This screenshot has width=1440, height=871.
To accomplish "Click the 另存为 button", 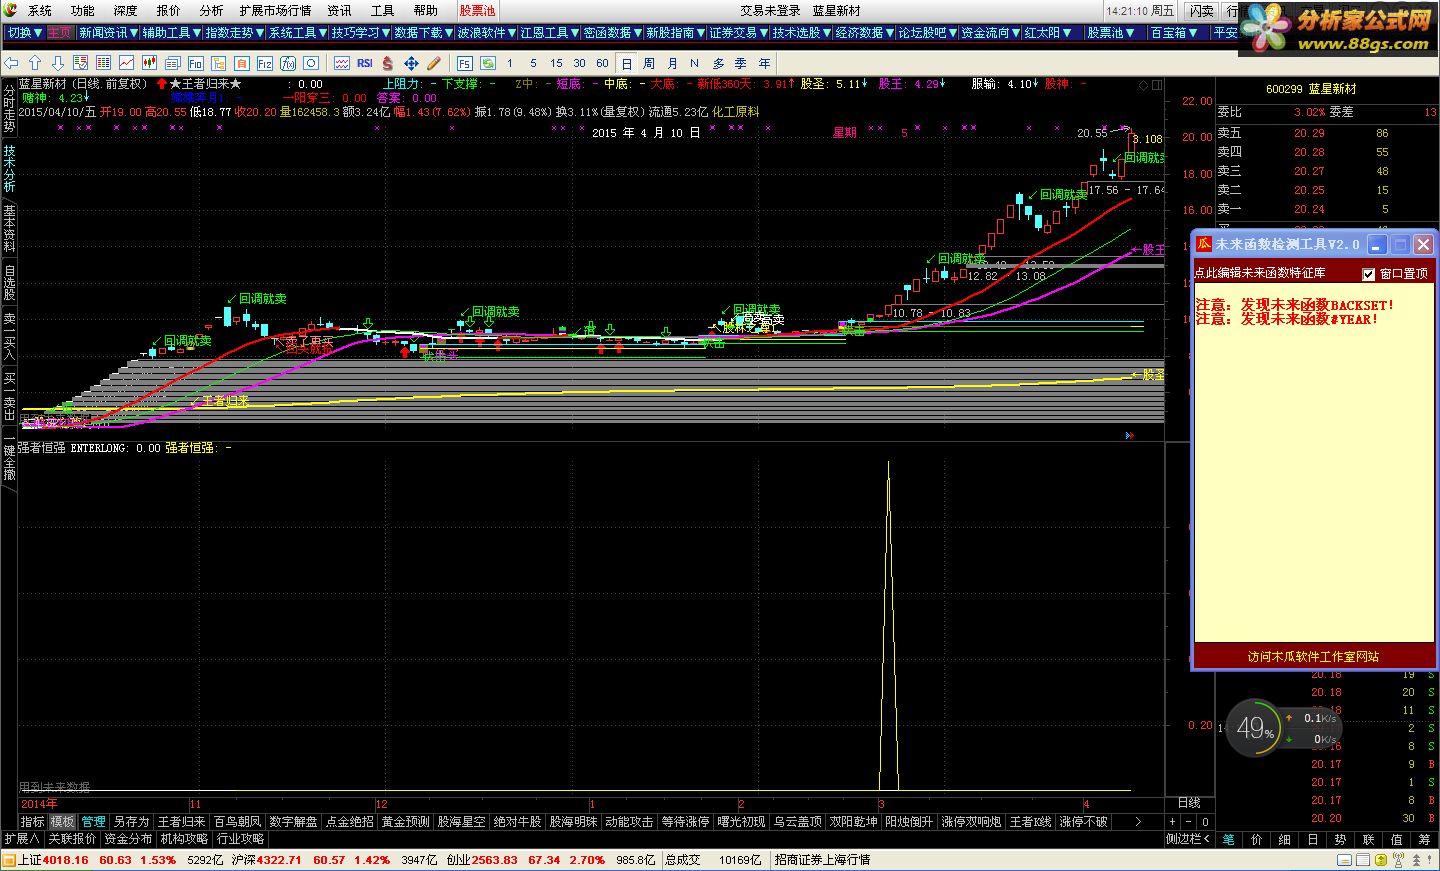I will pyautogui.click(x=131, y=822).
